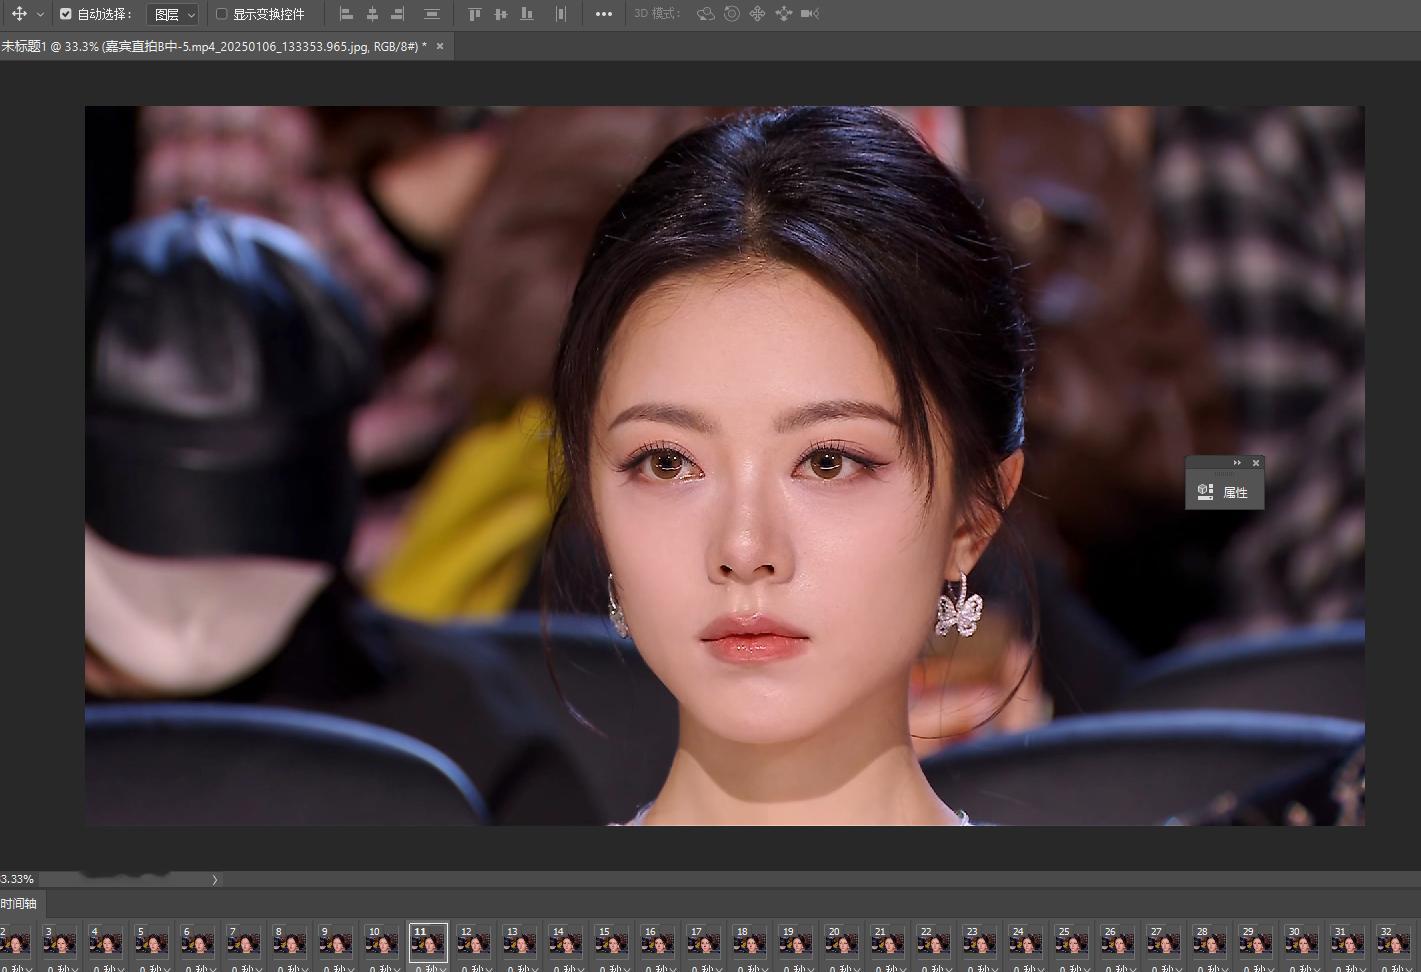This screenshot has height=972, width=1421.
Task: Select timeline frame 19 thumbnail
Action: pos(796,942)
